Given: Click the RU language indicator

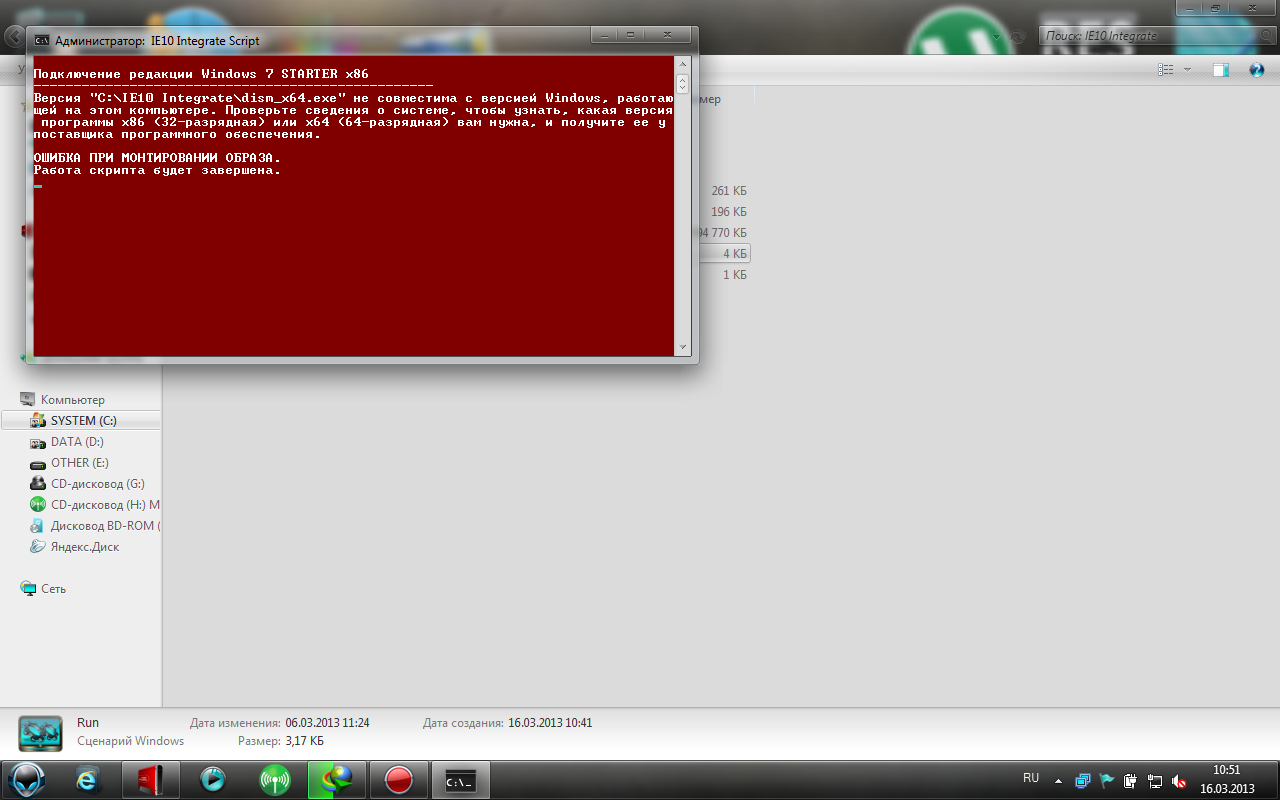Looking at the screenshot, I should point(1031,778).
